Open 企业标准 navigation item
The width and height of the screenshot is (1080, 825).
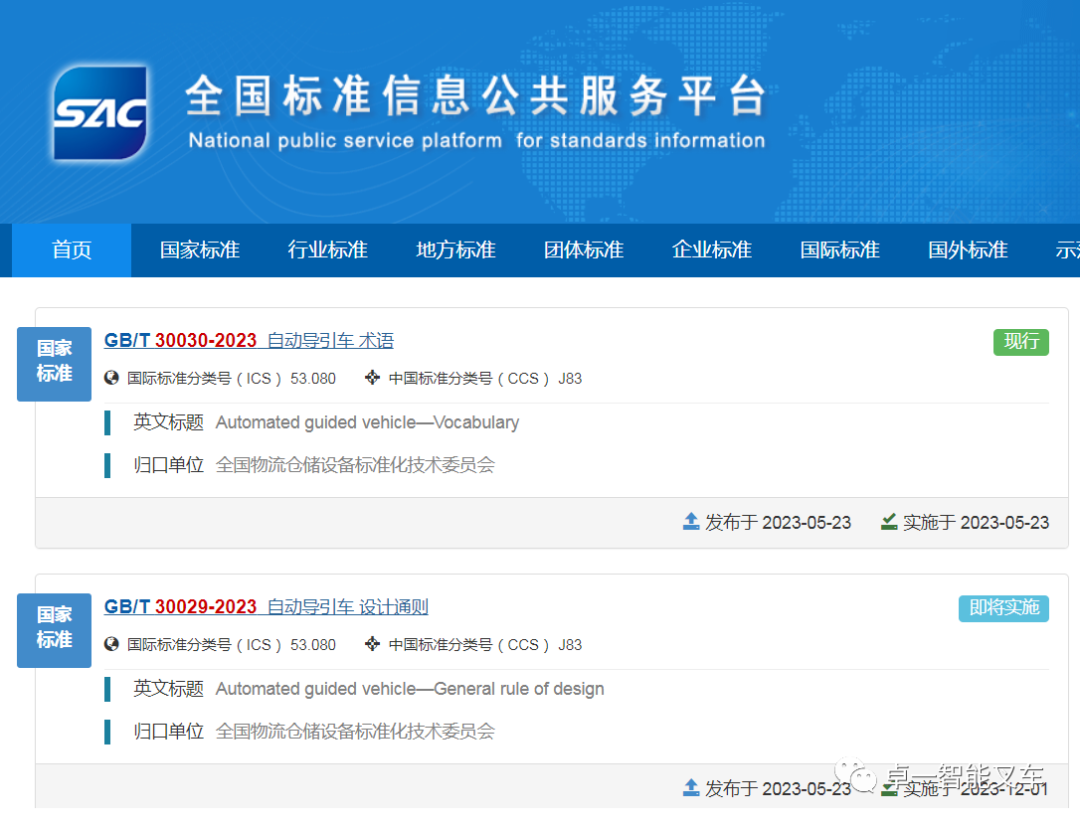[712, 250]
